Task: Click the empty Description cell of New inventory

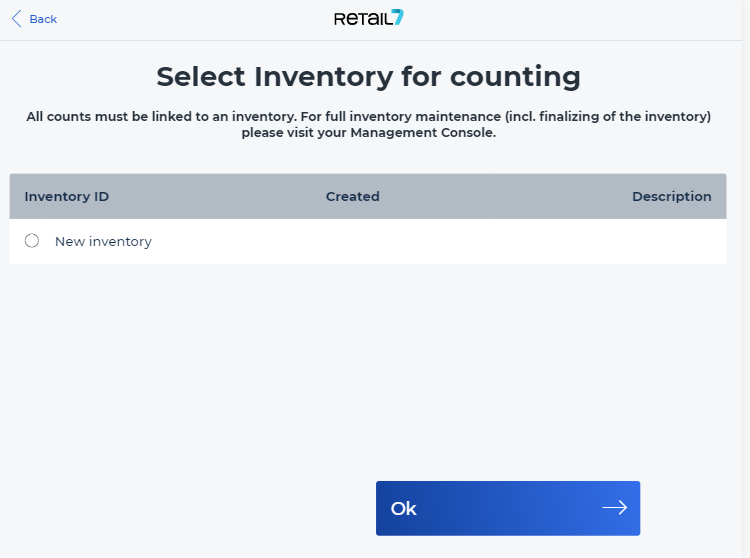Action: [608, 241]
